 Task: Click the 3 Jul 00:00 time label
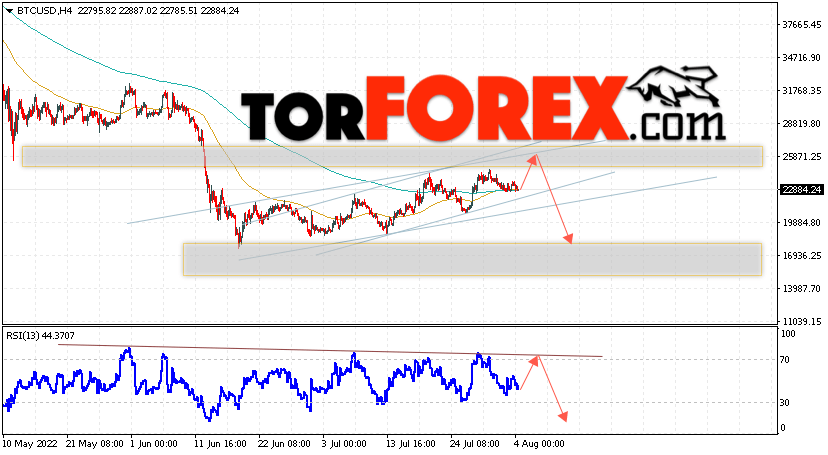click(x=344, y=443)
